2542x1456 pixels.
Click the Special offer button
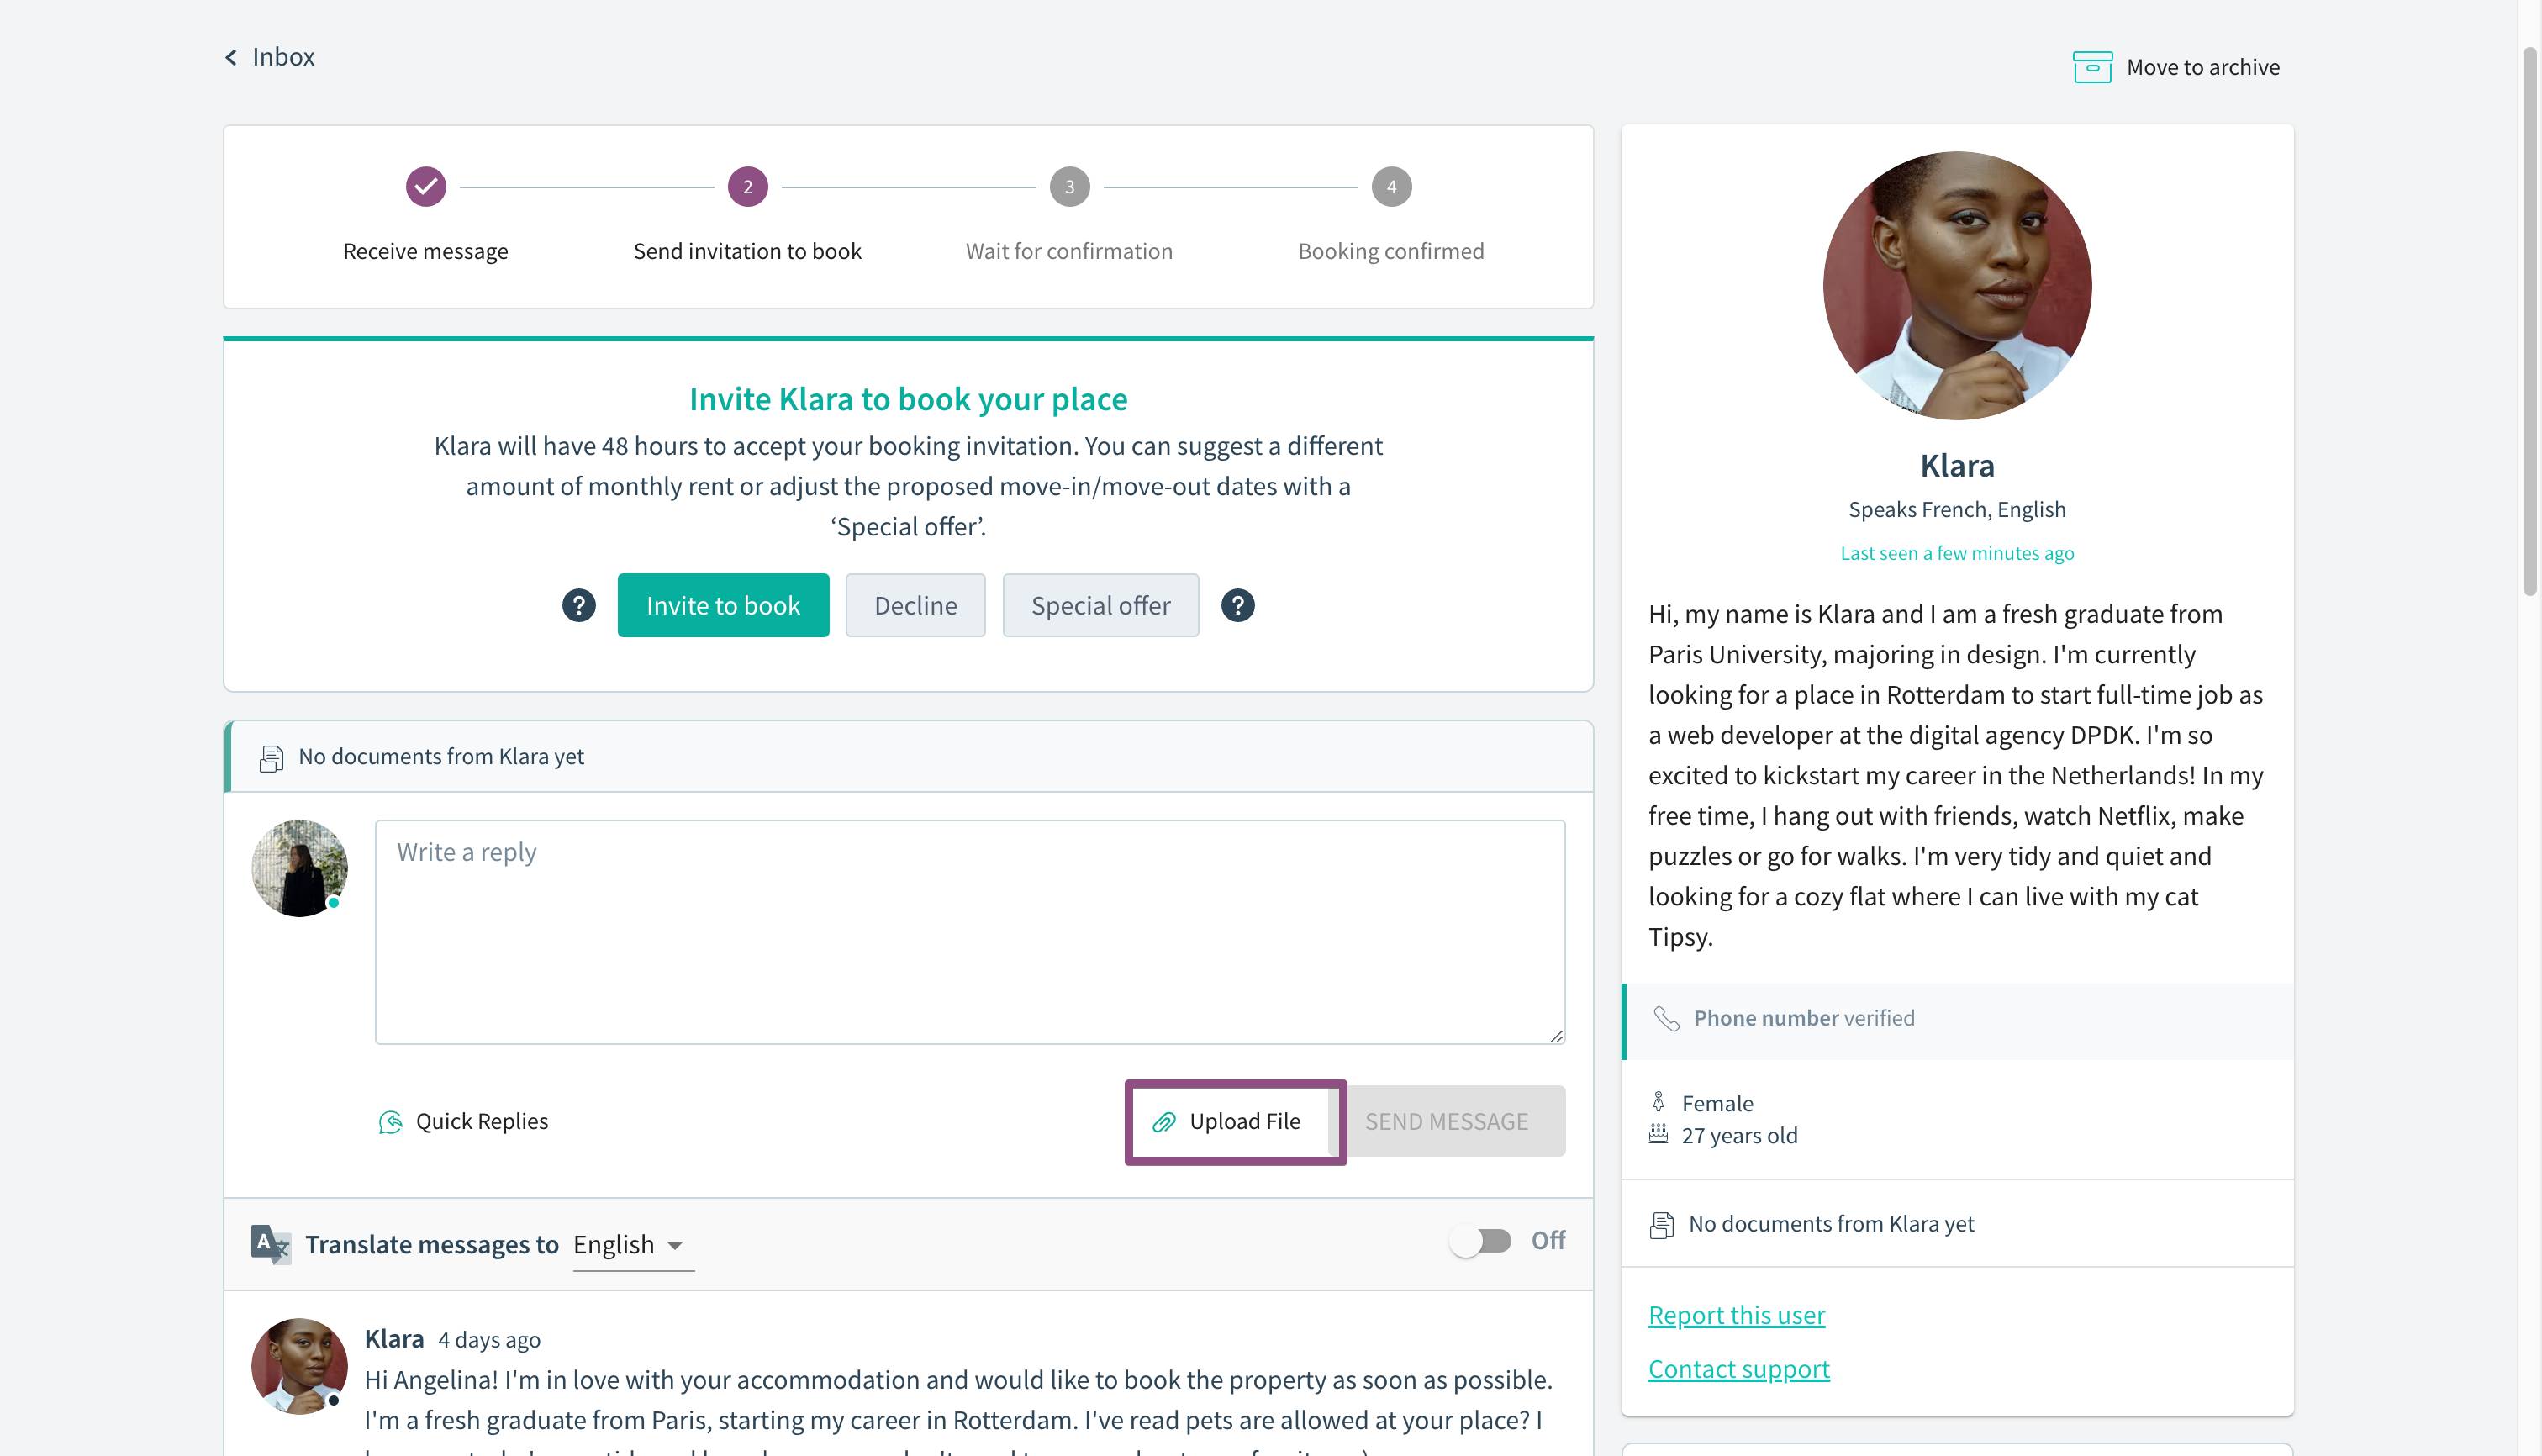click(1100, 605)
